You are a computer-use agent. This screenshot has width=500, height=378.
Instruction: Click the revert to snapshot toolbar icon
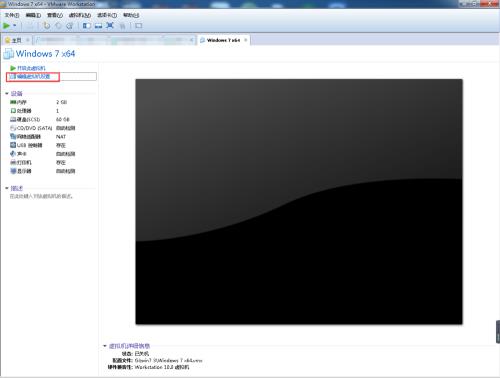[x=58, y=26]
